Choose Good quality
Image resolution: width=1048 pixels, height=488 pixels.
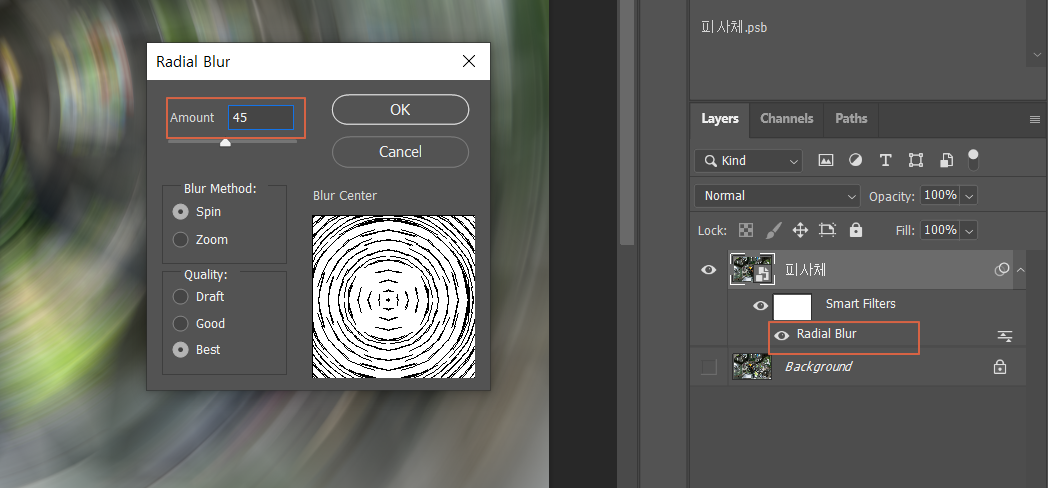click(x=180, y=324)
